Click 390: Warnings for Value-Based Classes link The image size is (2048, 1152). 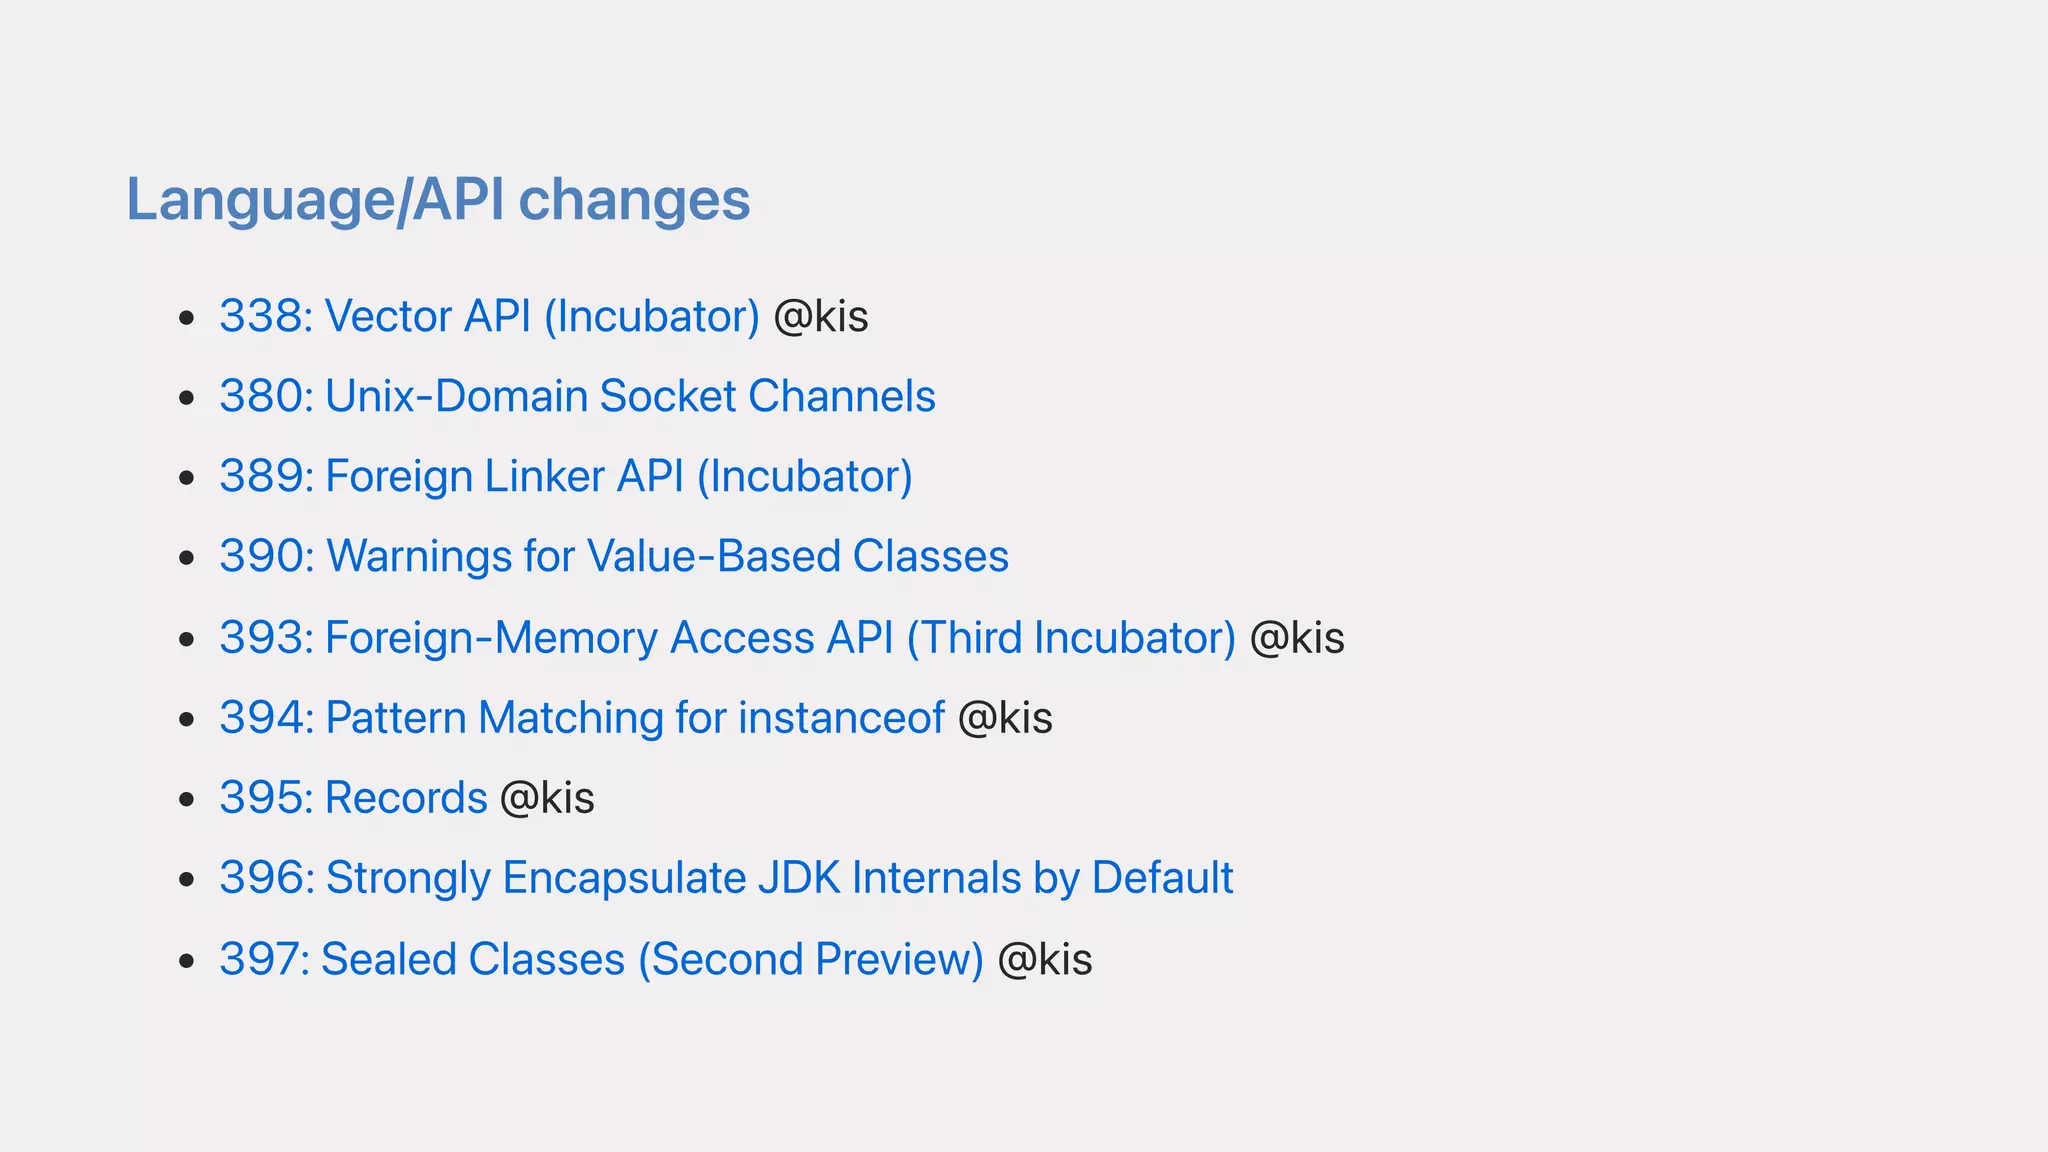tap(613, 557)
